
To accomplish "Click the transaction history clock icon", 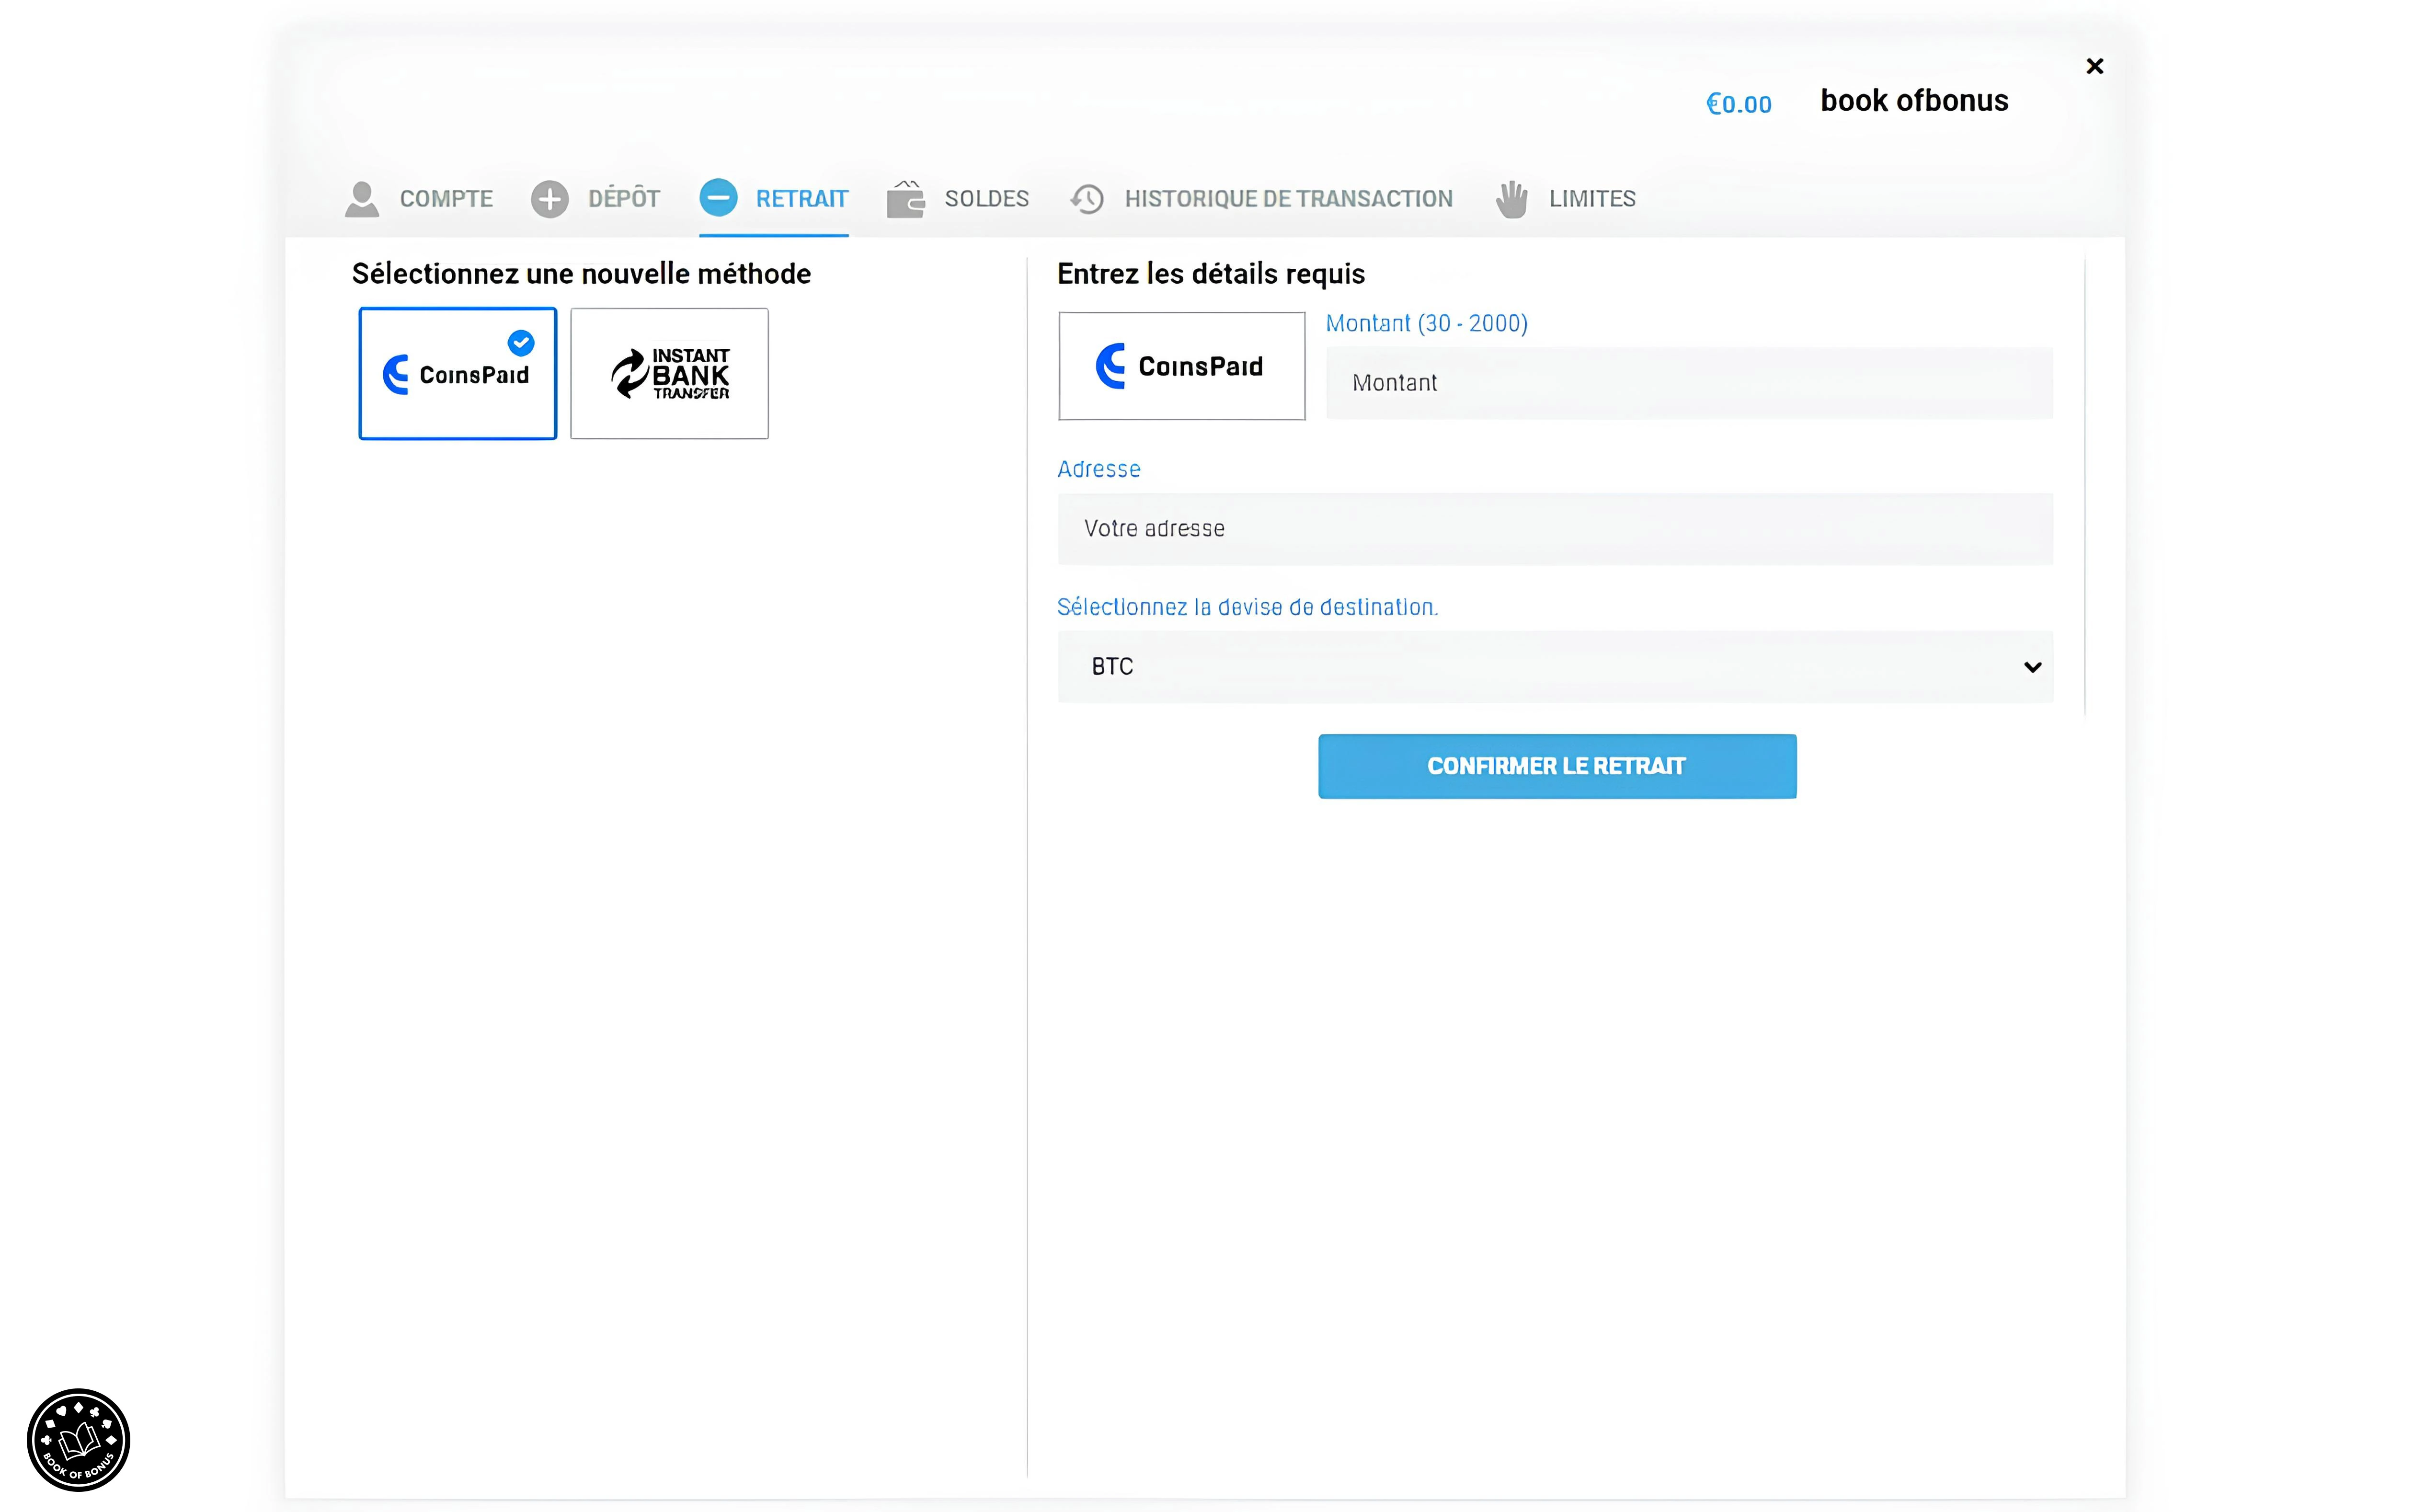I will click(x=1087, y=199).
